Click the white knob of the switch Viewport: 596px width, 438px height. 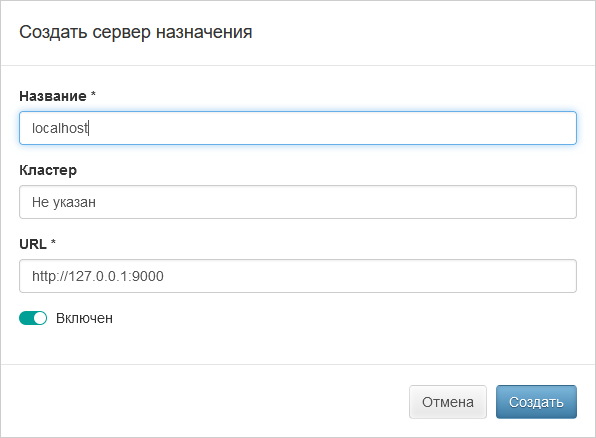point(40,318)
